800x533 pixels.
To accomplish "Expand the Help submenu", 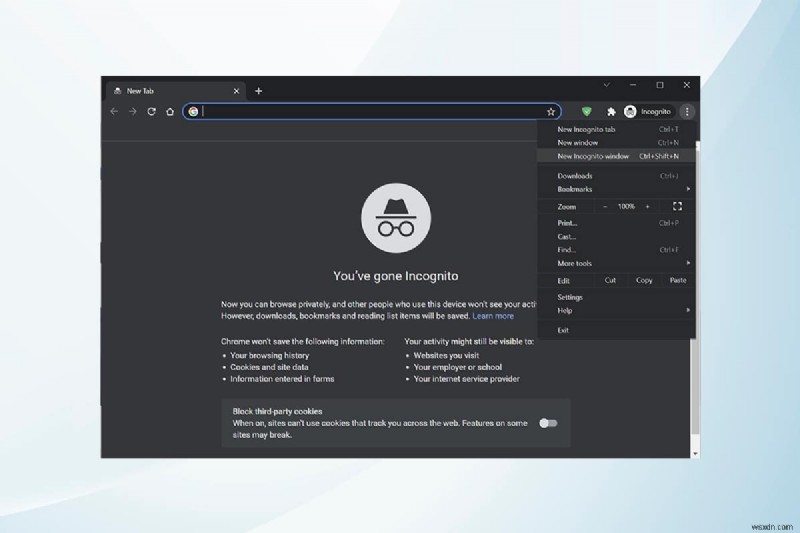I will coord(616,311).
